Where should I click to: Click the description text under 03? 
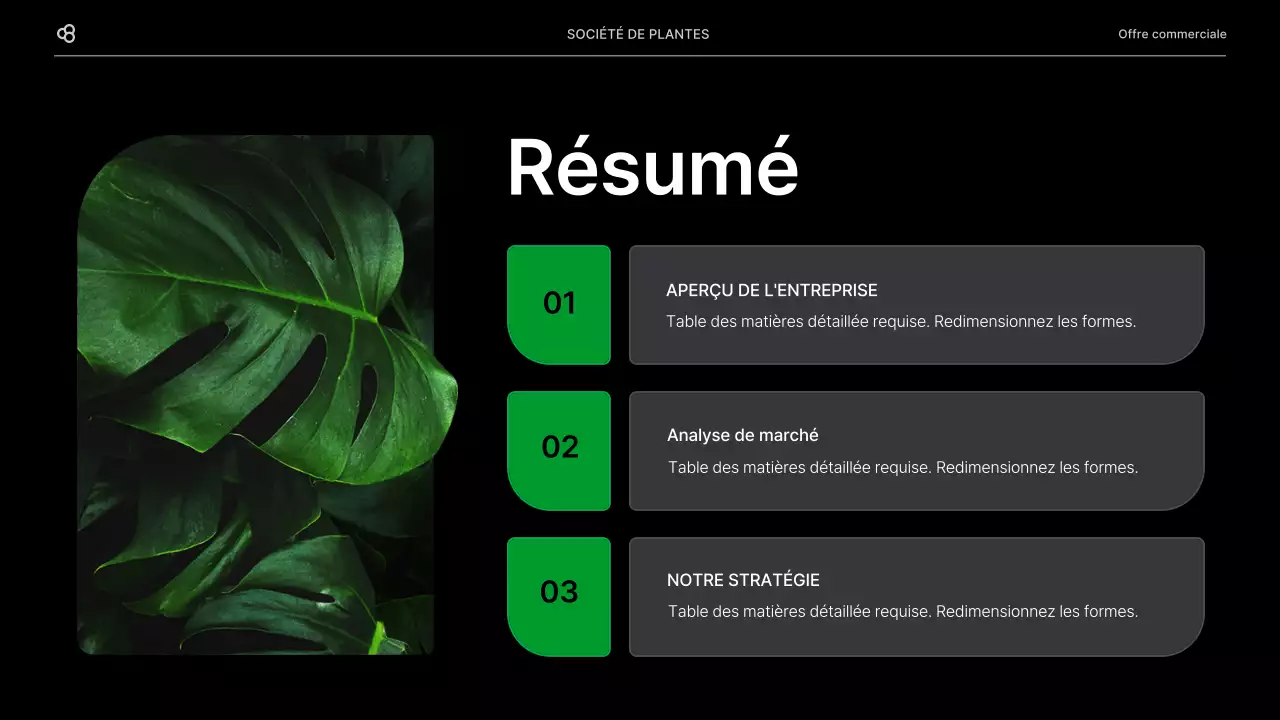(x=903, y=611)
